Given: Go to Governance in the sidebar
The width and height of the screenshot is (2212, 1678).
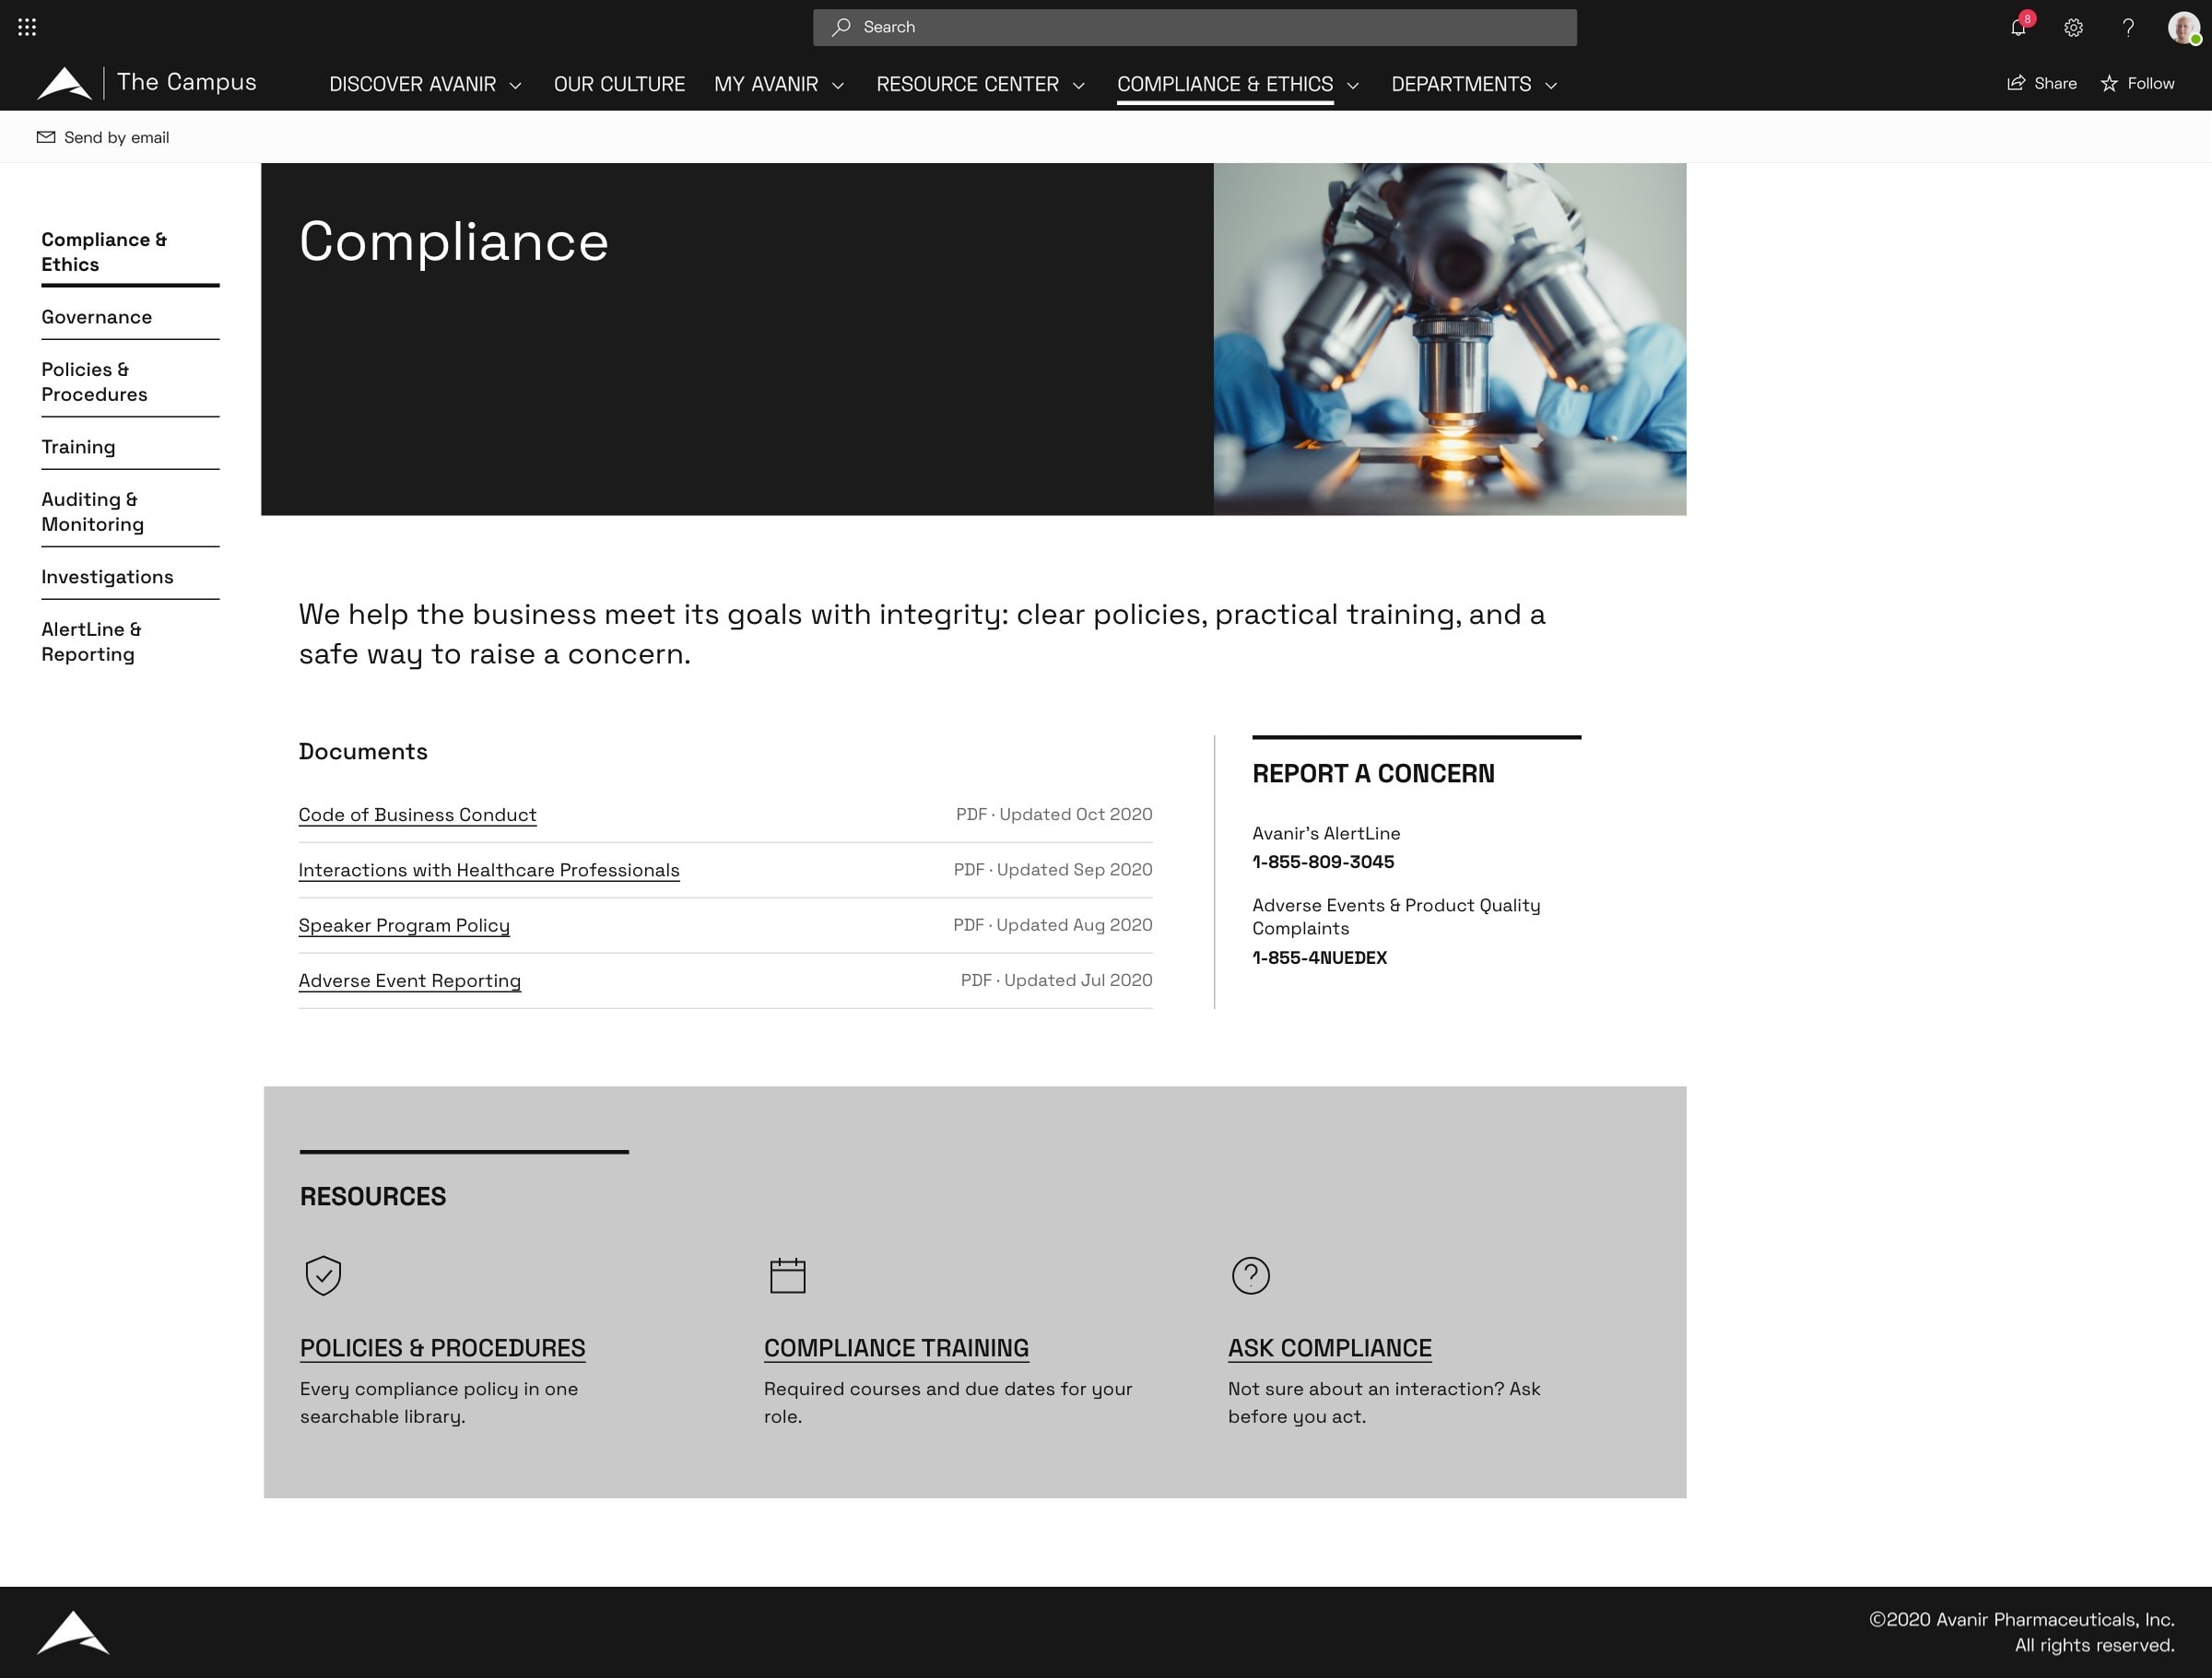Looking at the screenshot, I should (x=96, y=317).
